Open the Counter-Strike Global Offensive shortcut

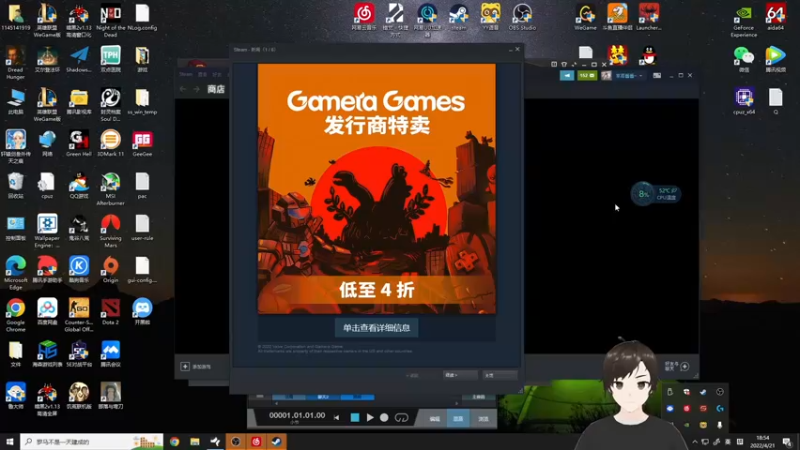(x=79, y=315)
